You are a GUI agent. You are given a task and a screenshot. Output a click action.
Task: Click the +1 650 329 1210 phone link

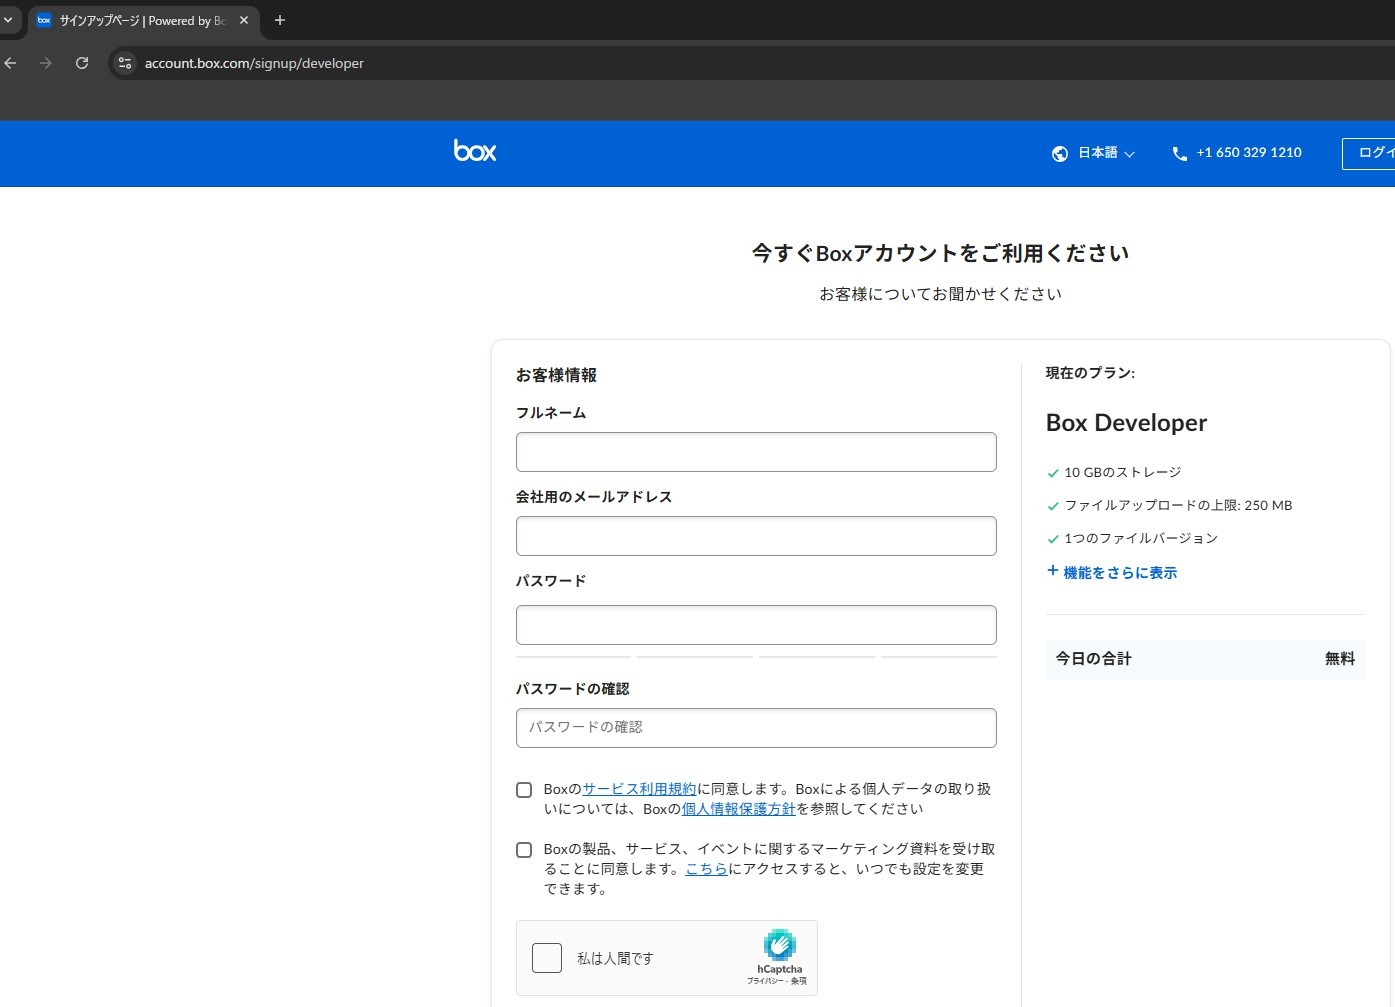pyautogui.click(x=1249, y=153)
